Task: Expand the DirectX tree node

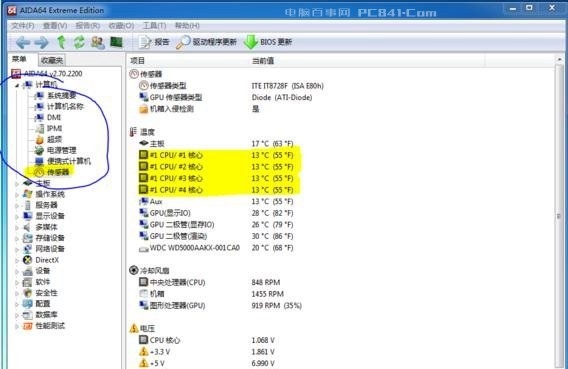Action: pos(17,260)
